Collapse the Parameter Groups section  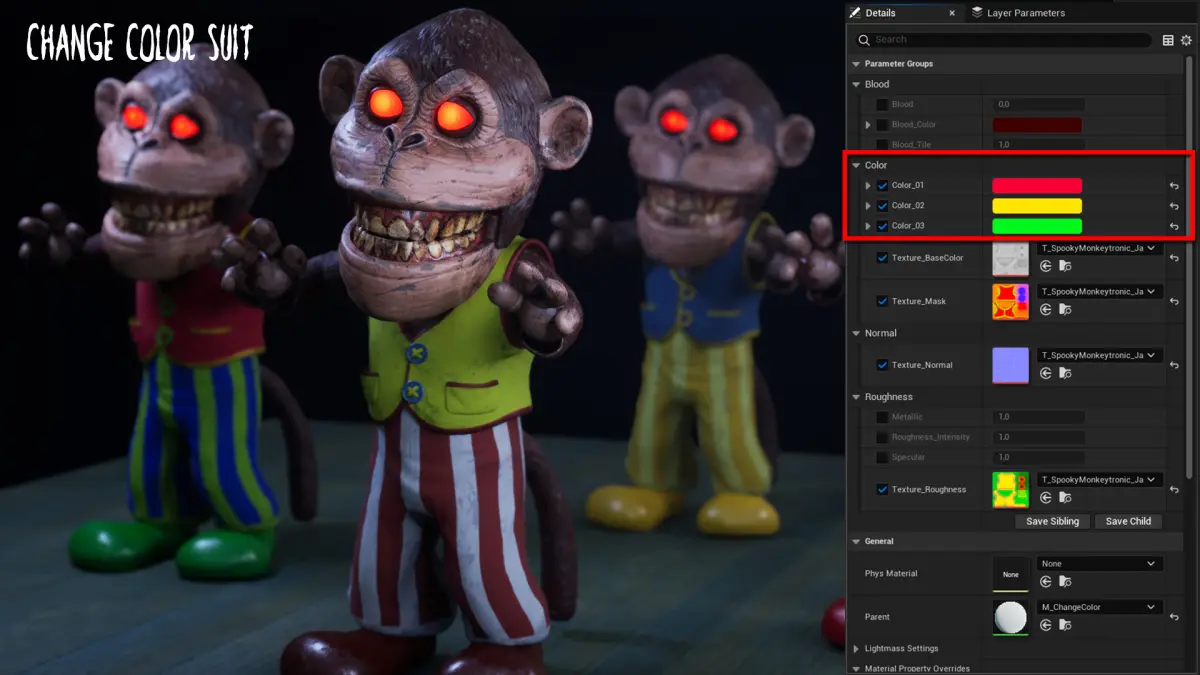[856, 64]
